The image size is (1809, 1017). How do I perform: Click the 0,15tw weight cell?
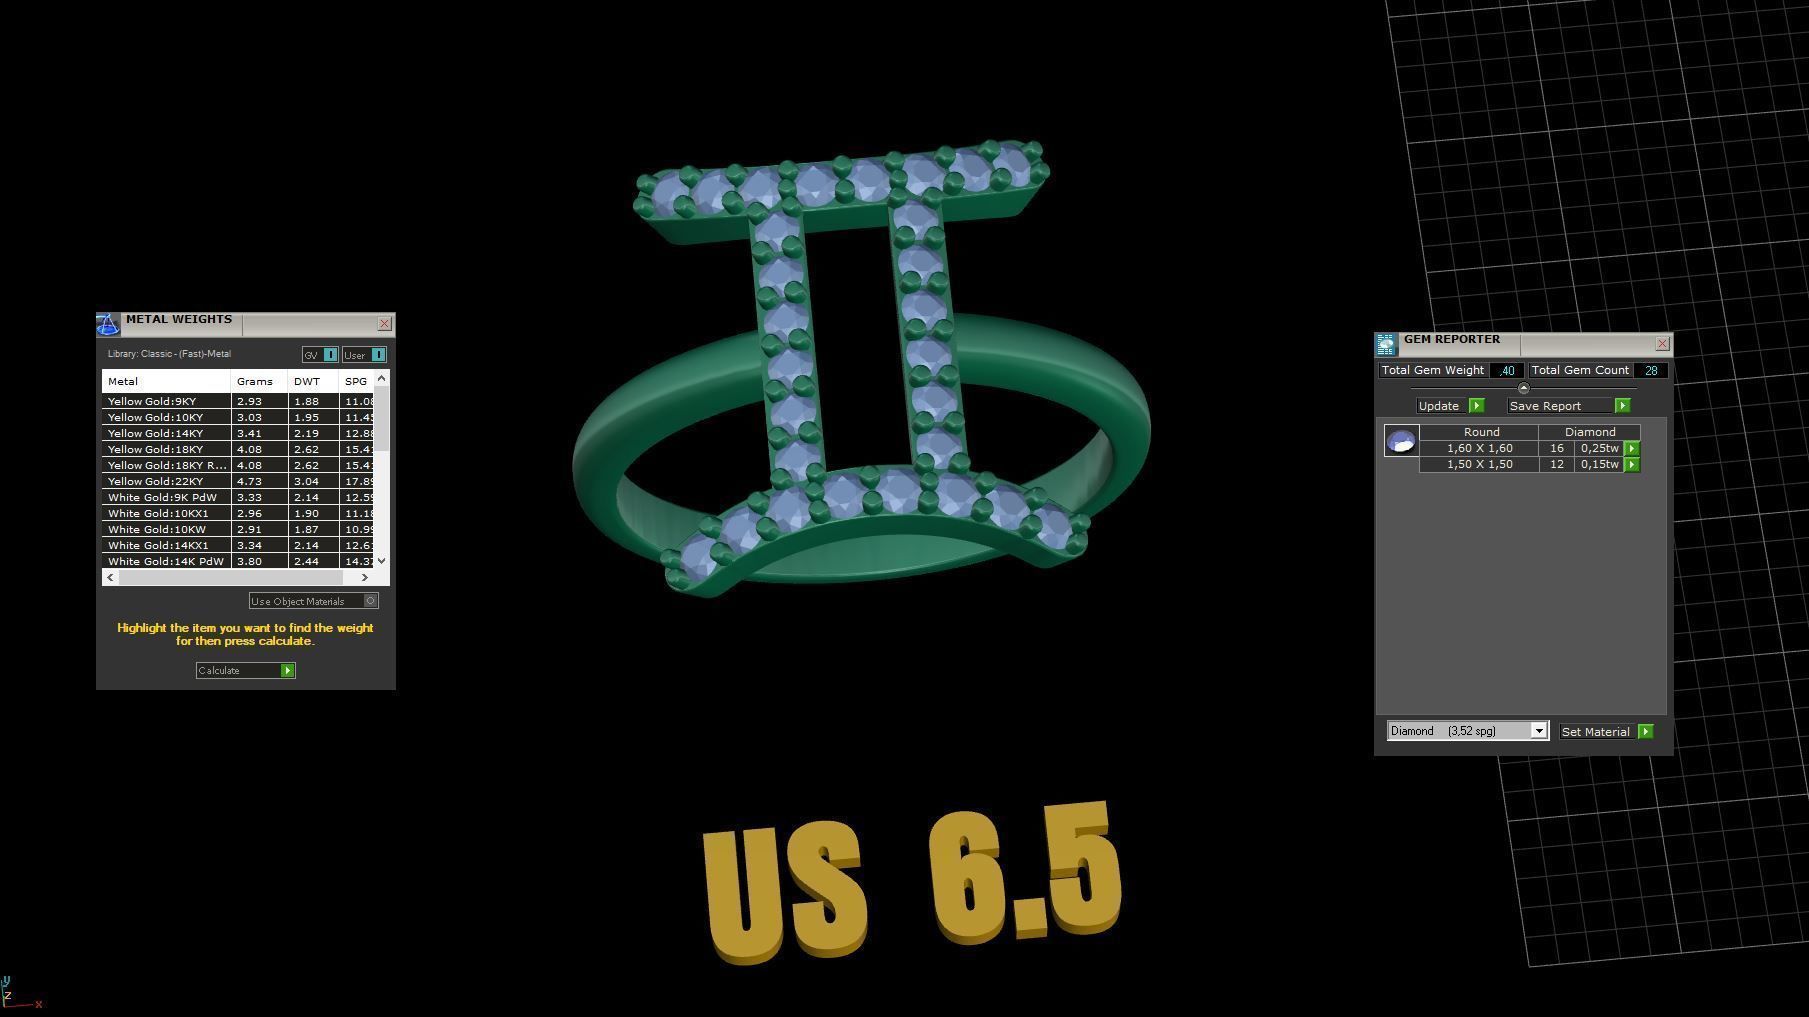click(x=1599, y=465)
